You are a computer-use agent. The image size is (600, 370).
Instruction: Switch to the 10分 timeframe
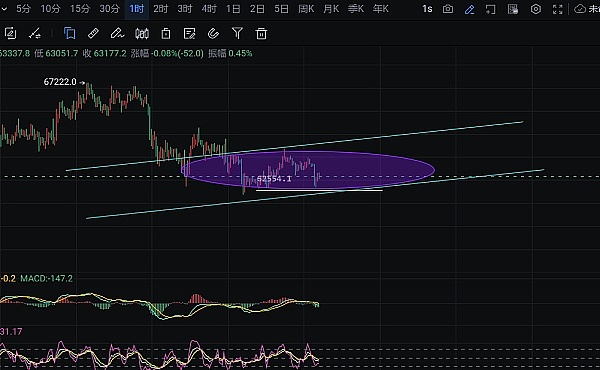(x=50, y=9)
